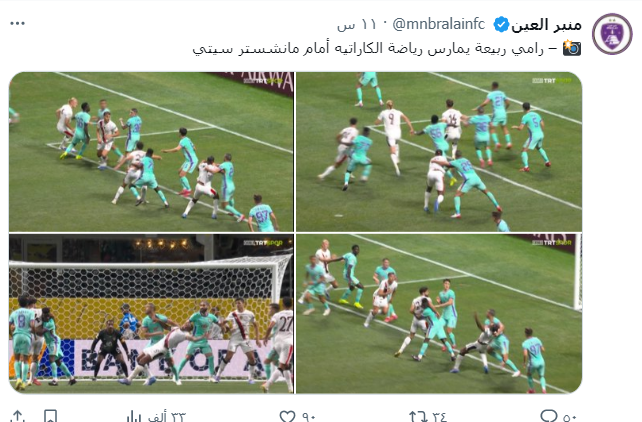Click the ٣٣ ألف views count
This screenshot has height=422, width=642.
[167, 417]
